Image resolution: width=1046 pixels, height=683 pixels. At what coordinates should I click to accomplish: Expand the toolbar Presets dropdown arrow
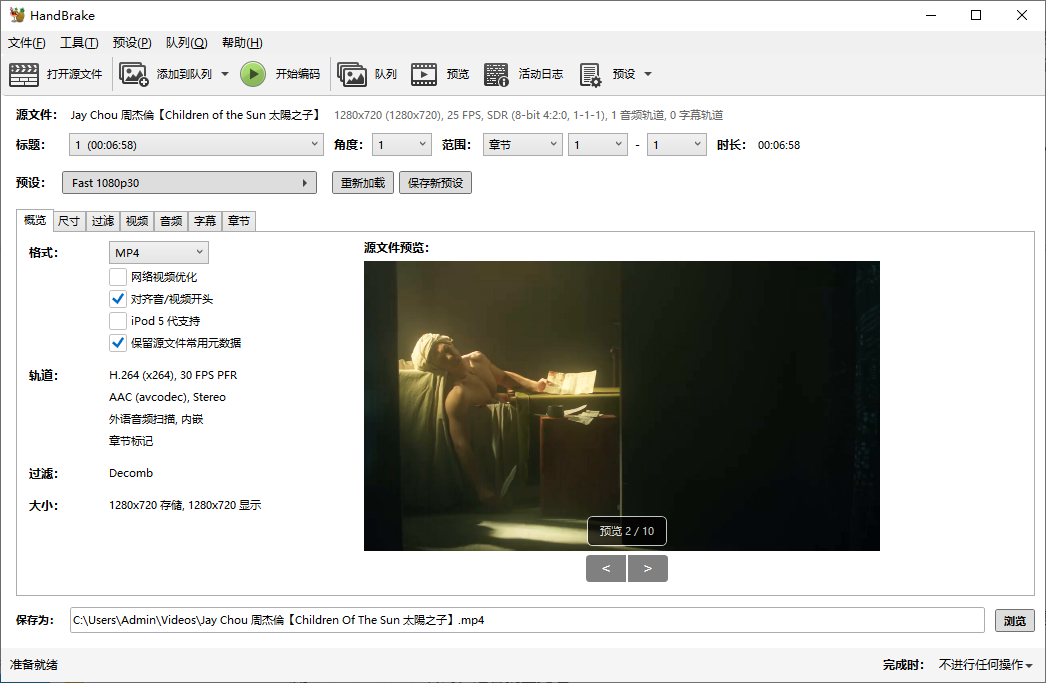[x=648, y=74]
